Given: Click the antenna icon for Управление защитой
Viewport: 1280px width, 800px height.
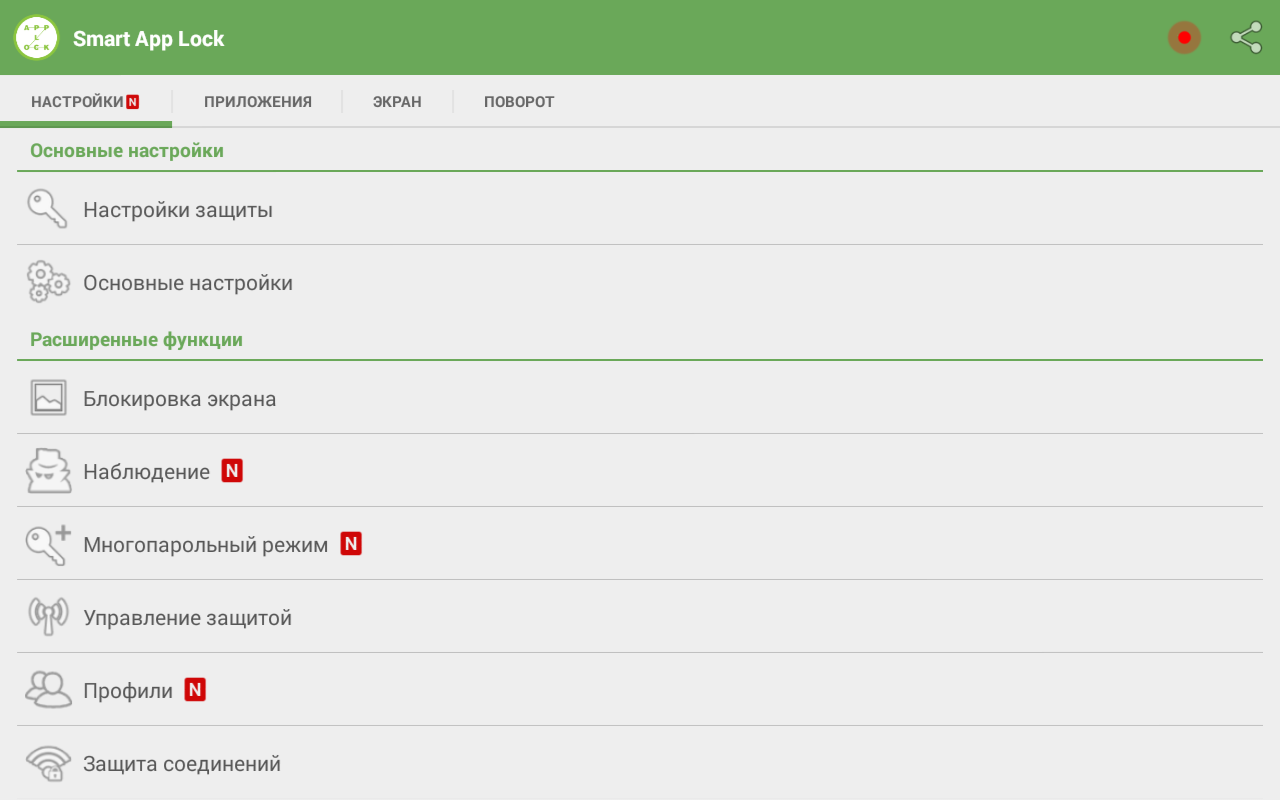Looking at the screenshot, I should pos(48,617).
